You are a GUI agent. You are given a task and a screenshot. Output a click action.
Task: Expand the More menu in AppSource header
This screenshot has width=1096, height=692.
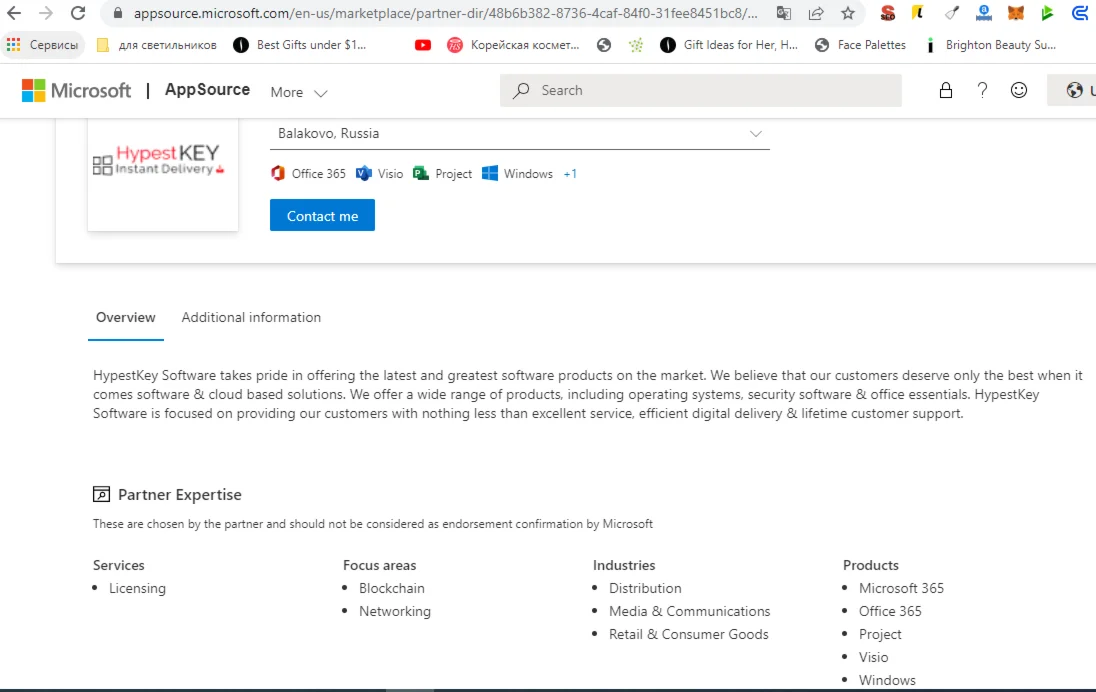point(298,92)
